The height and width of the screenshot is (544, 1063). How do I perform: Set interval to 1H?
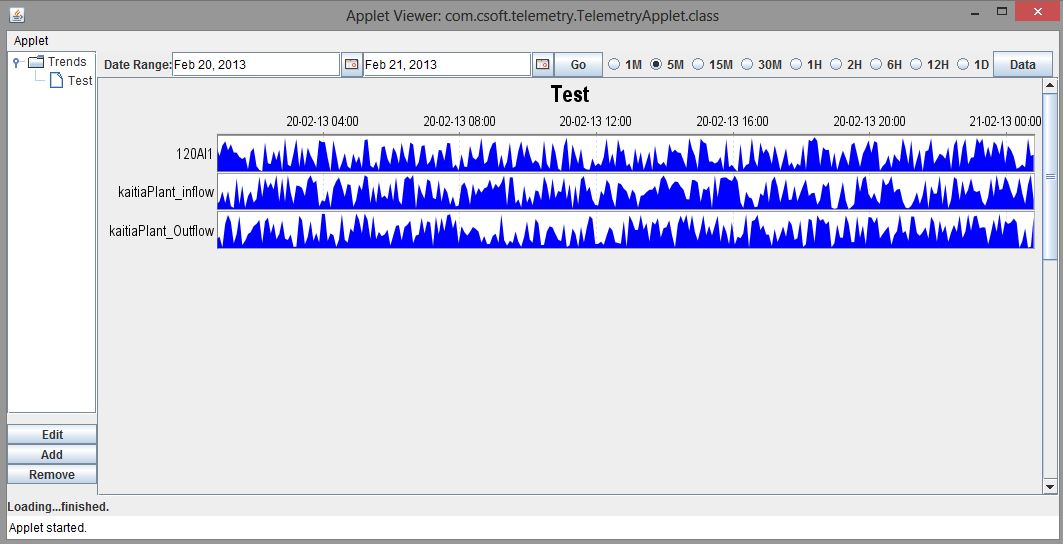point(795,64)
